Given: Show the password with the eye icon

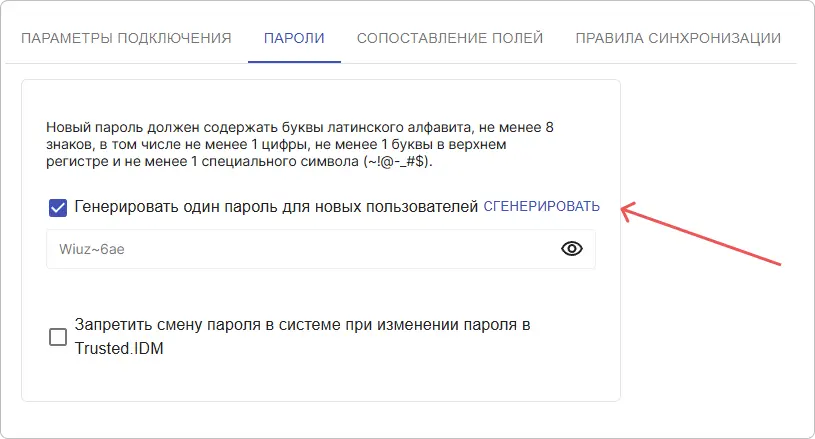Looking at the screenshot, I should pyautogui.click(x=571, y=250).
